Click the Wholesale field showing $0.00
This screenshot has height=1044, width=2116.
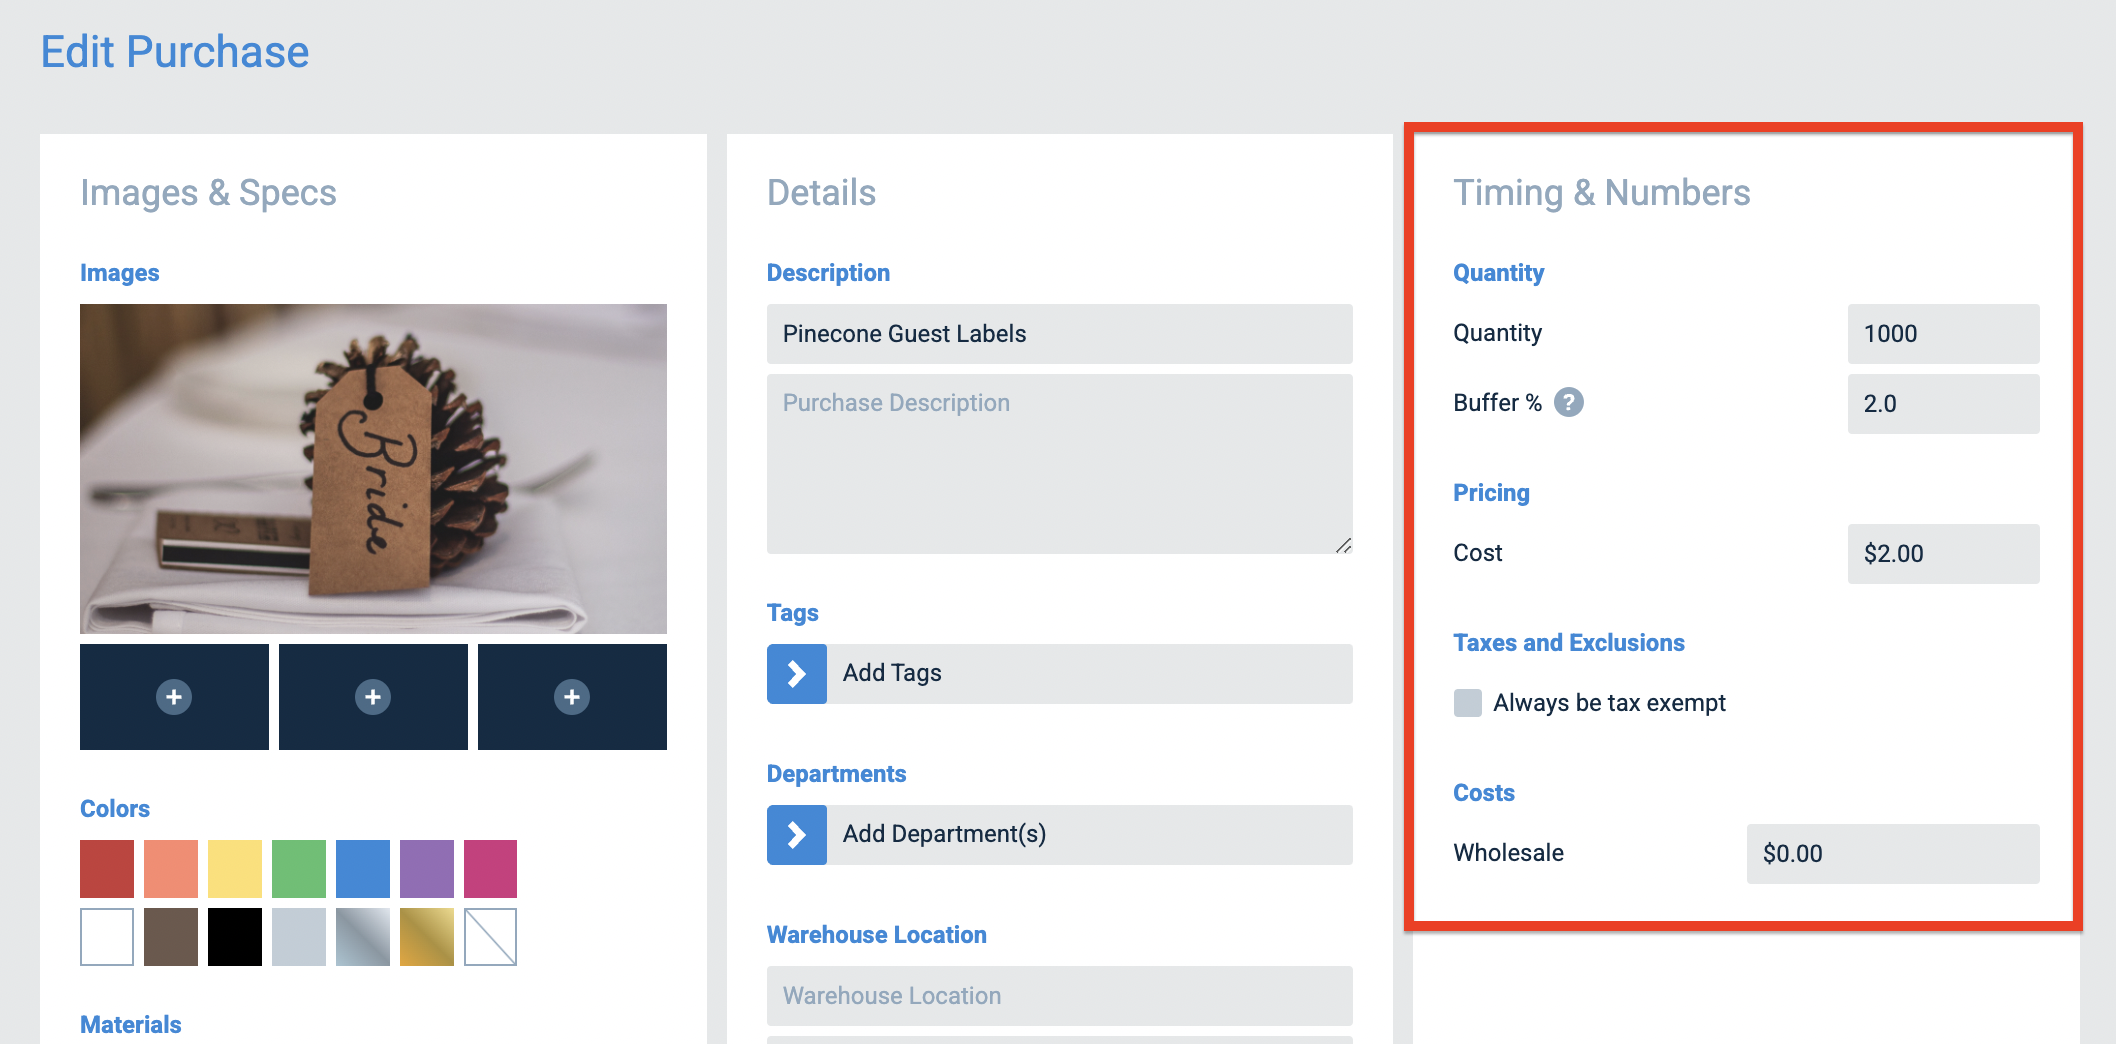pyautogui.click(x=1893, y=854)
